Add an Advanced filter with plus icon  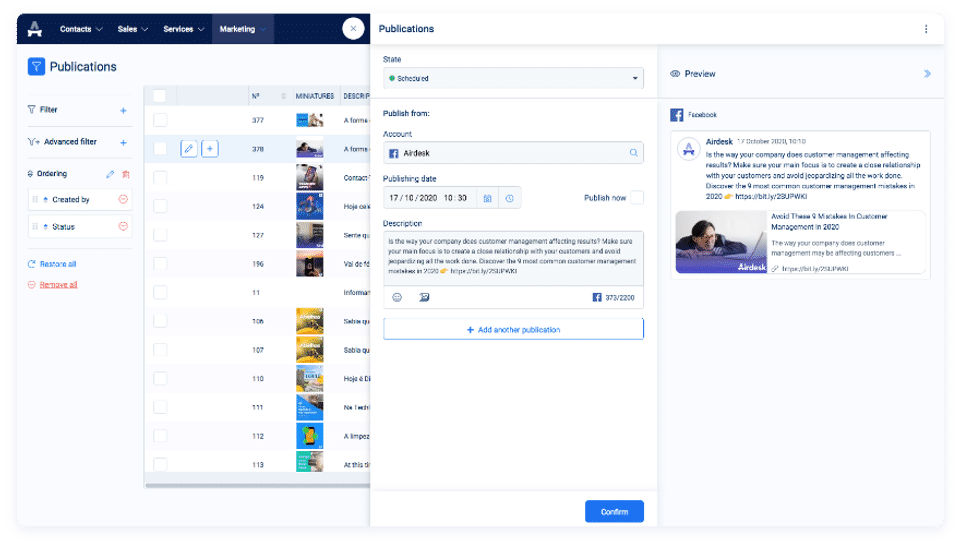[123, 142]
